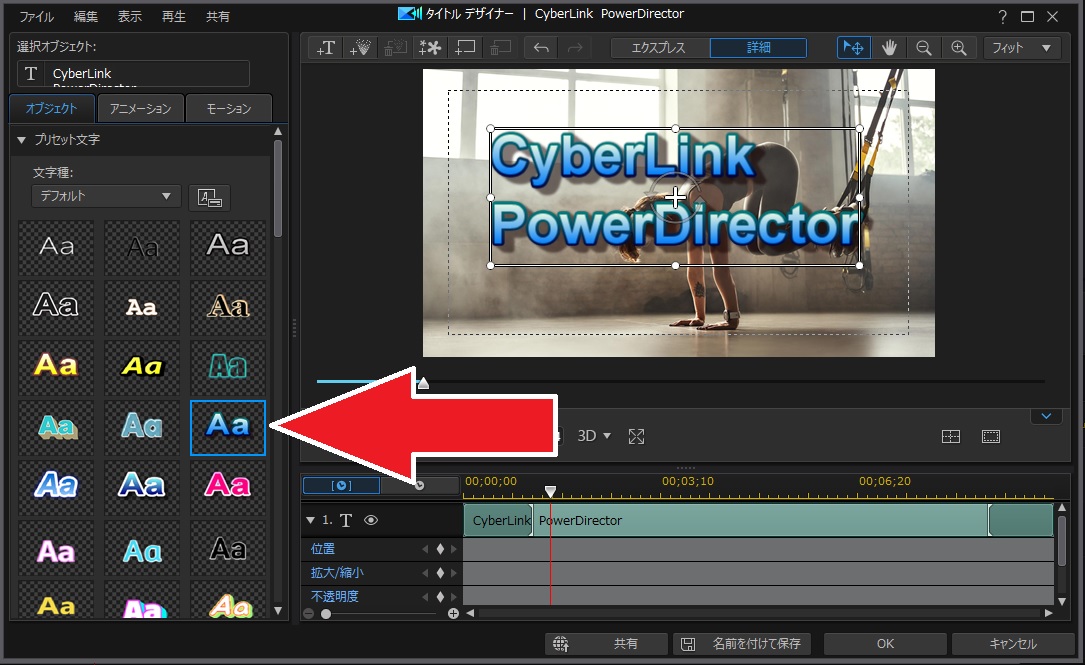Select the hand pan tool

(x=889, y=48)
